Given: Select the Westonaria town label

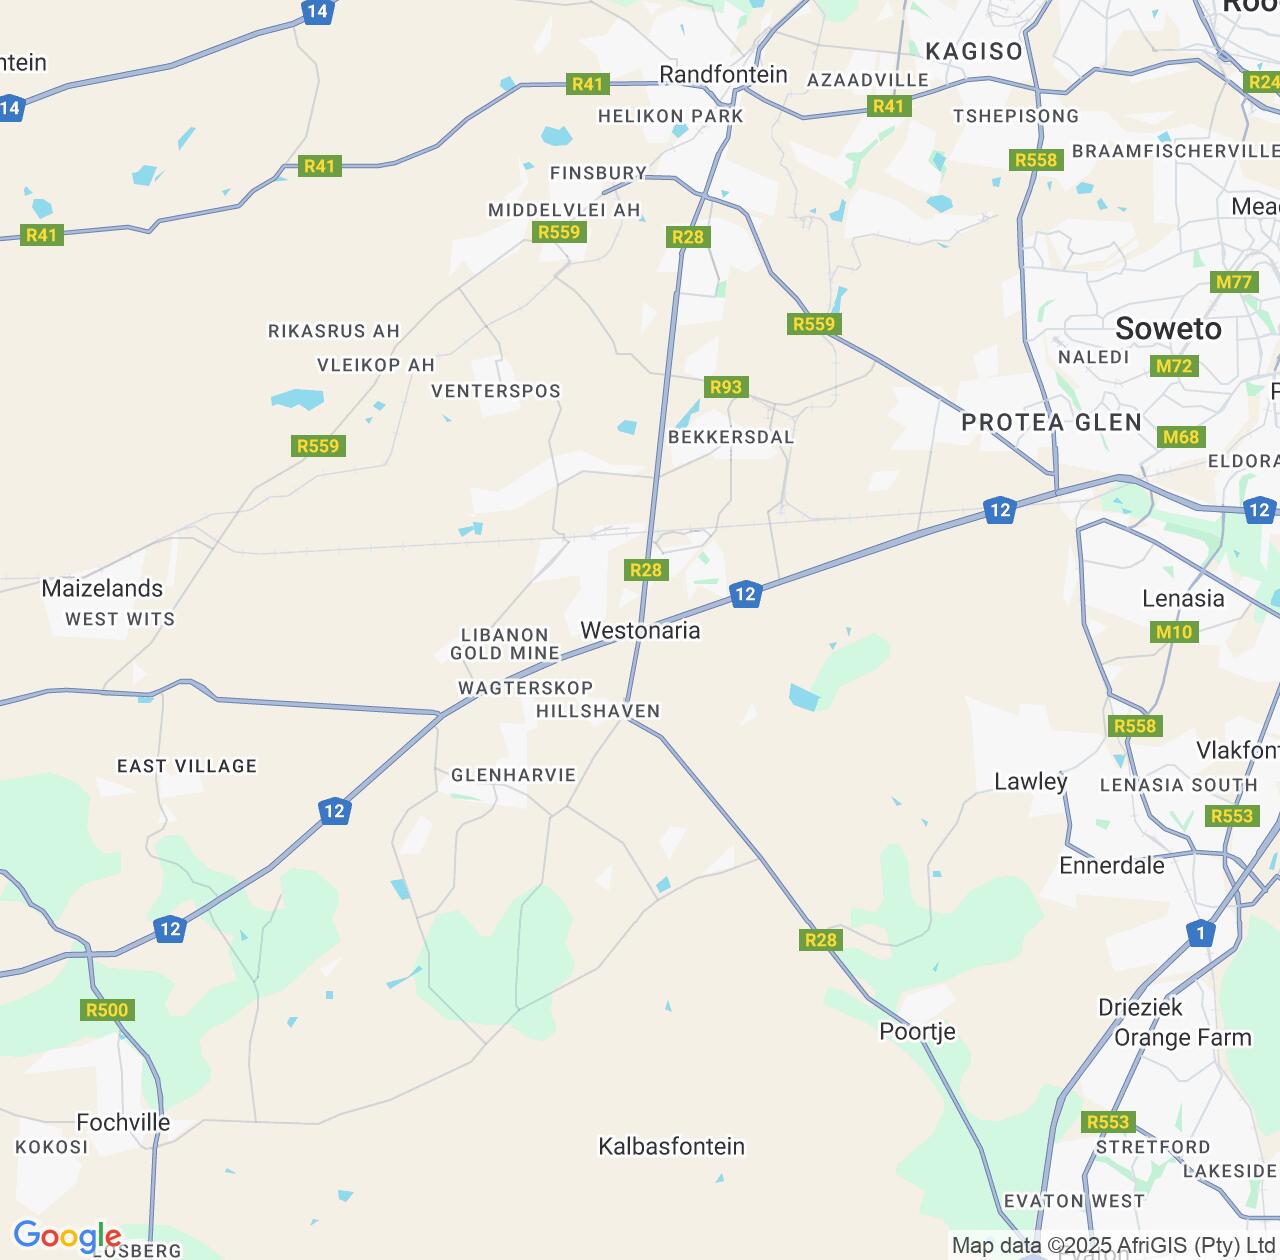Looking at the screenshot, I should coord(640,631).
